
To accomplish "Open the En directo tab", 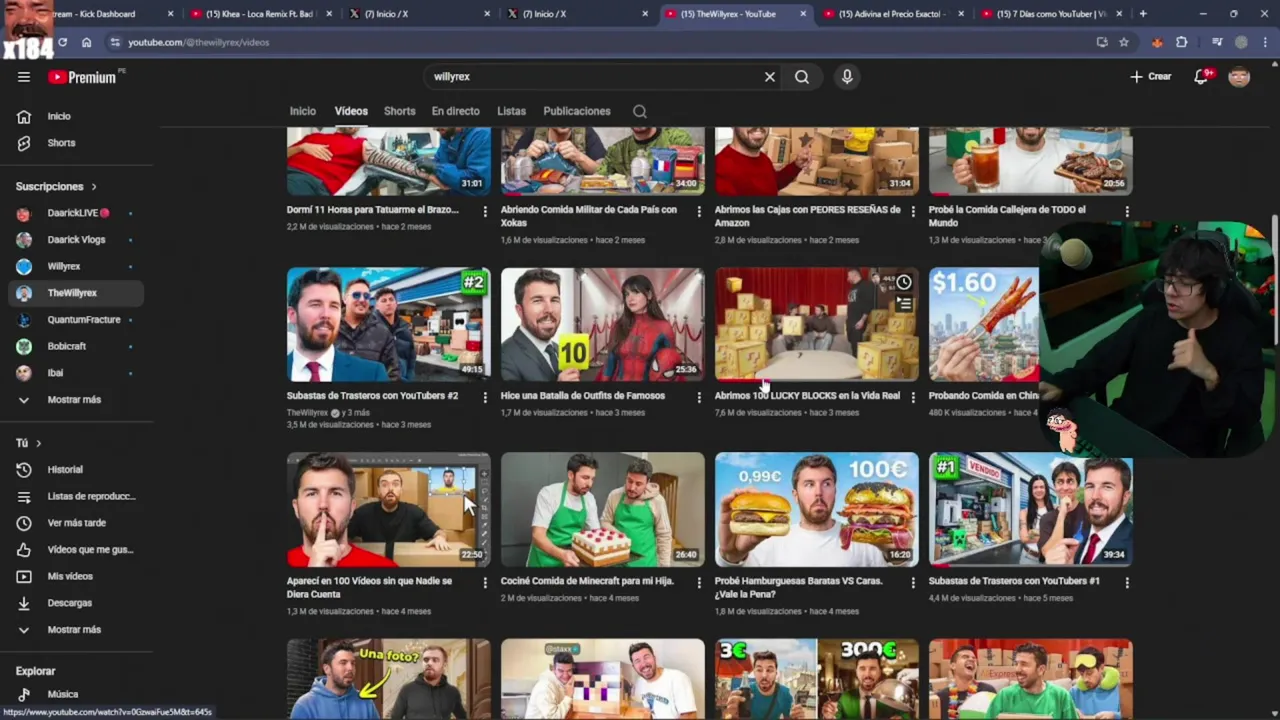I will (x=456, y=111).
